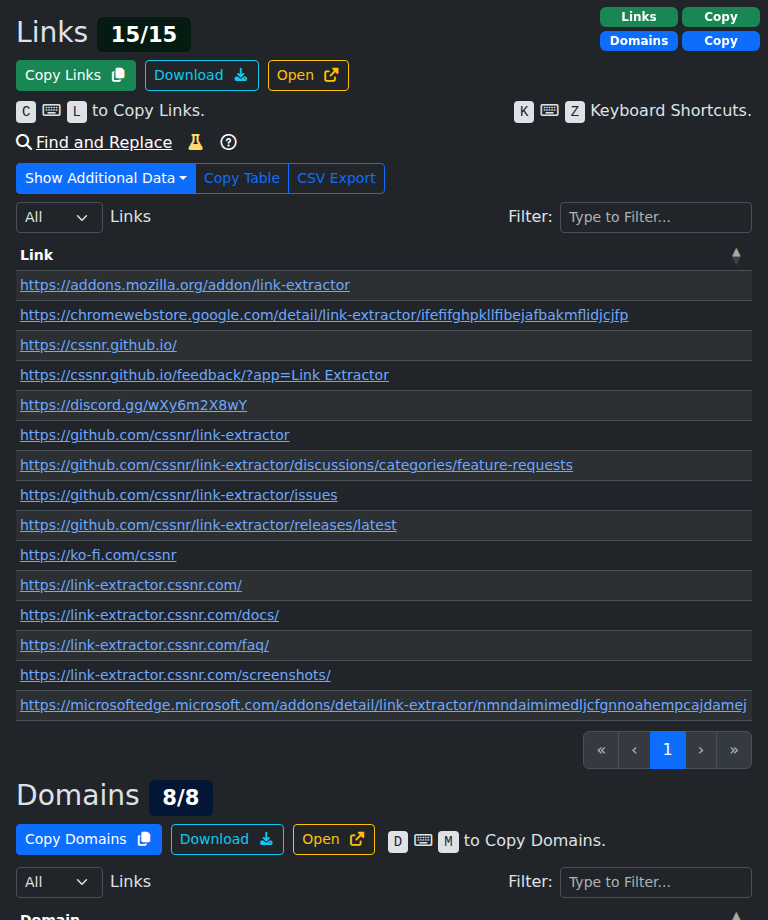The image size is (768, 920).
Task: Click the next page chevron
Action: click(701, 749)
